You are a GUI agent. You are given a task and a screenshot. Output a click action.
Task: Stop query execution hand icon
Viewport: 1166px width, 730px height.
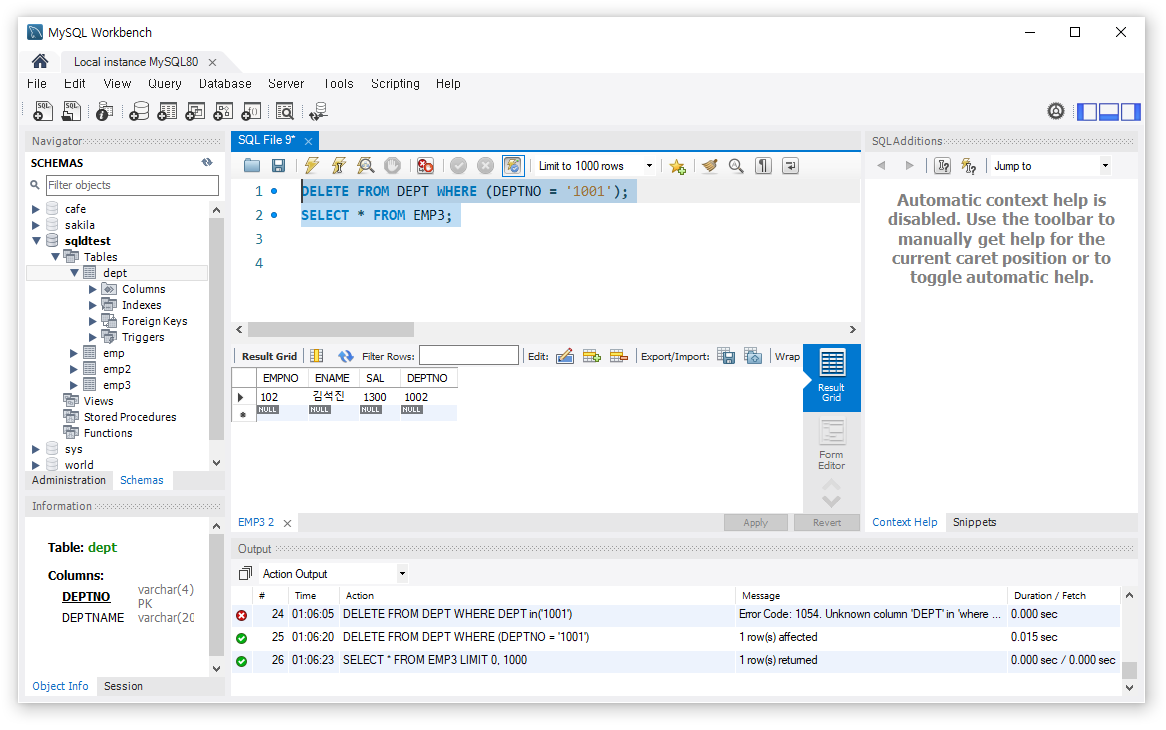pos(392,166)
